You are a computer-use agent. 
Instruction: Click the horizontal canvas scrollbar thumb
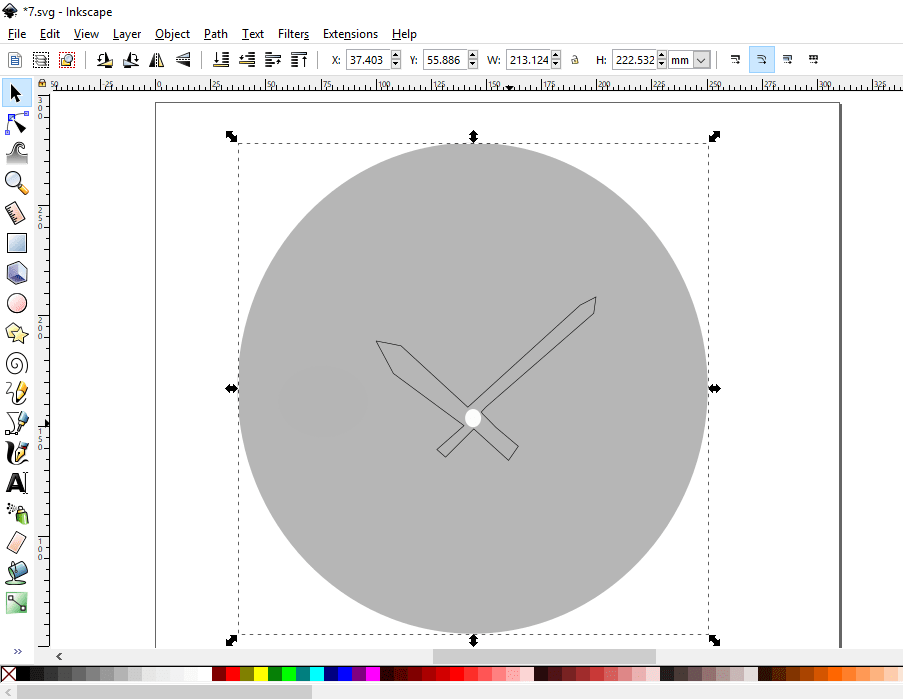click(x=544, y=656)
